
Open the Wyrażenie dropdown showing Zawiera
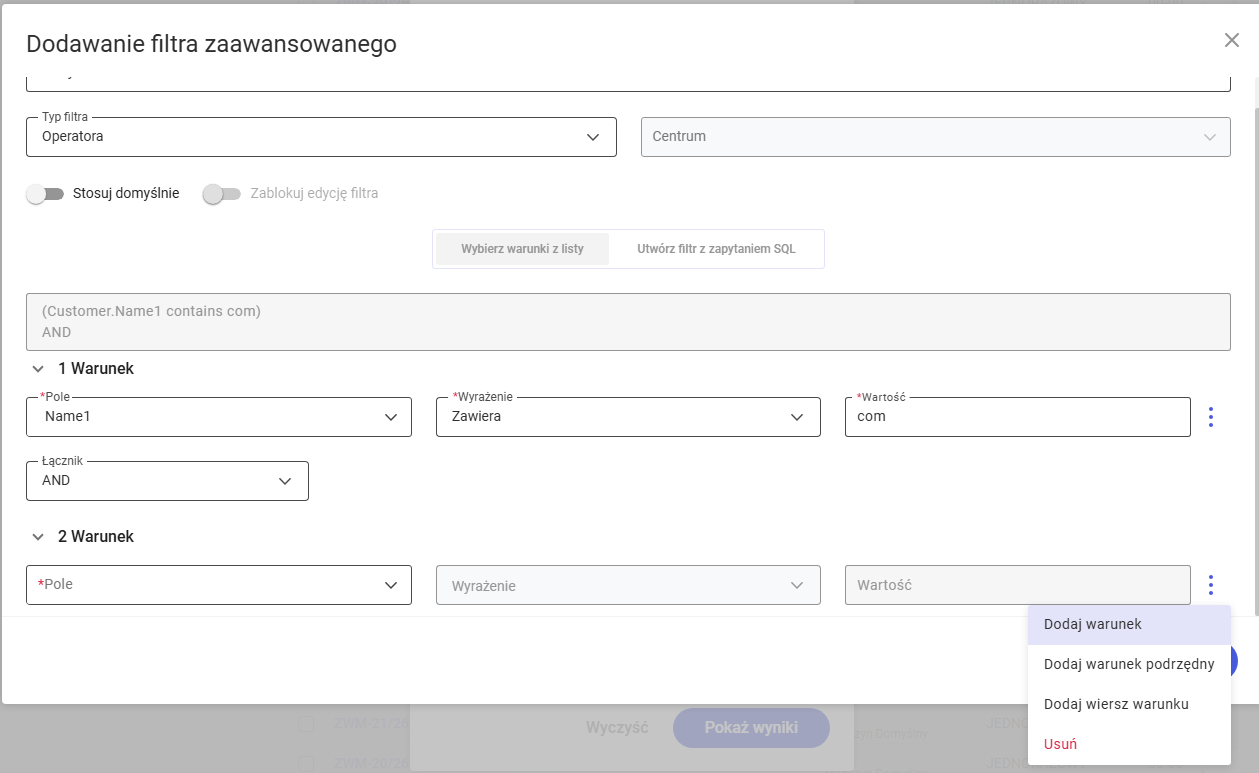pyautogui.click(x=628, y=417)
